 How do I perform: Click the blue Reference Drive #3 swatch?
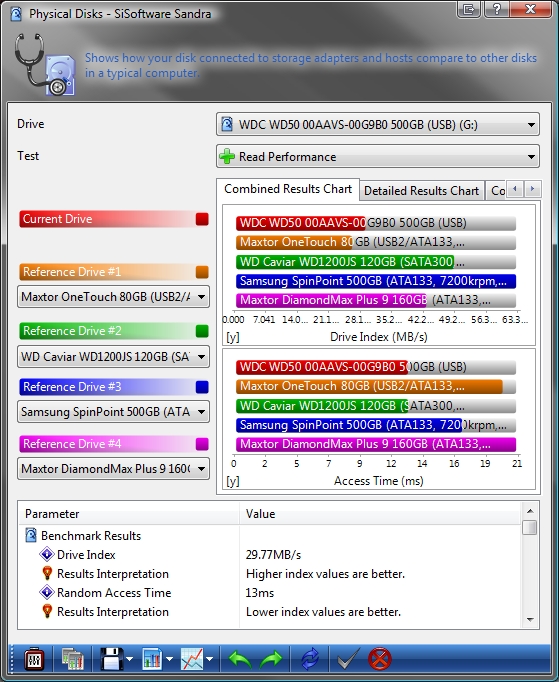(202, 387)
